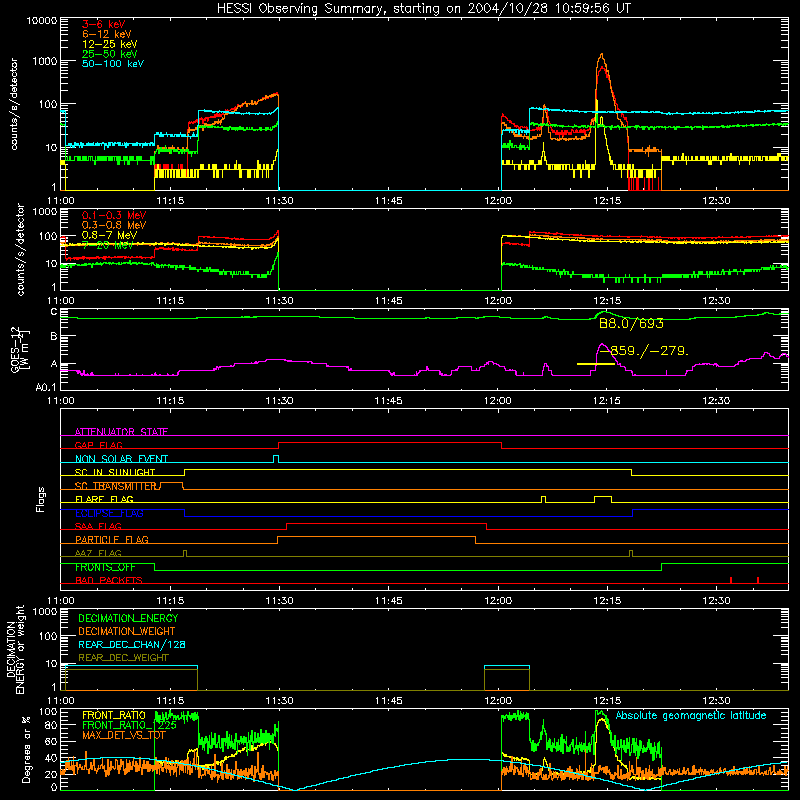Select the DECIMATION_ENERGY legend label
The height and width of the screenshot is (800, 800).
click(128, 618)
